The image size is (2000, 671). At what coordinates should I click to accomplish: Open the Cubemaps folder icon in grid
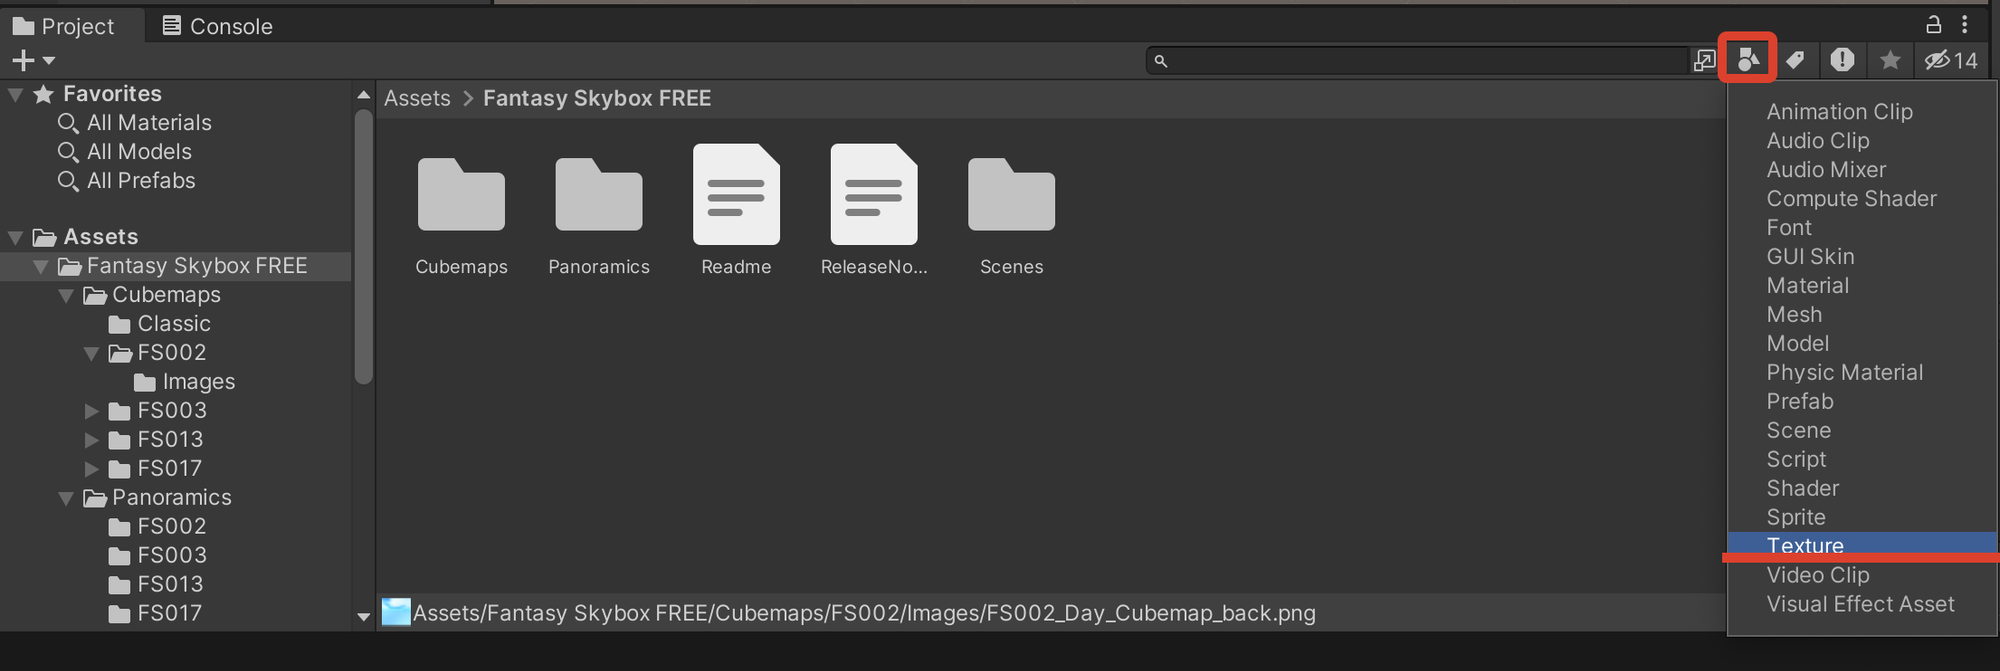(x=461, y=194)
